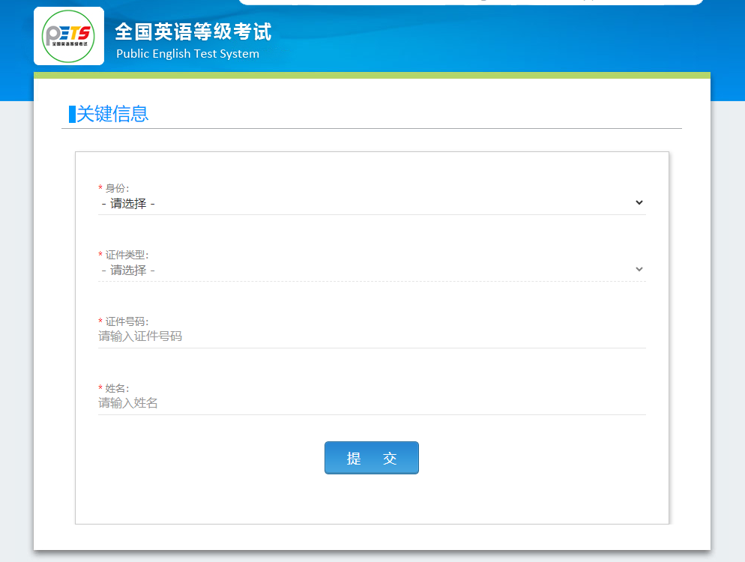The image size is (745, 562).
Task: Click the 证件号码 field label
Action: coord(127,322)
